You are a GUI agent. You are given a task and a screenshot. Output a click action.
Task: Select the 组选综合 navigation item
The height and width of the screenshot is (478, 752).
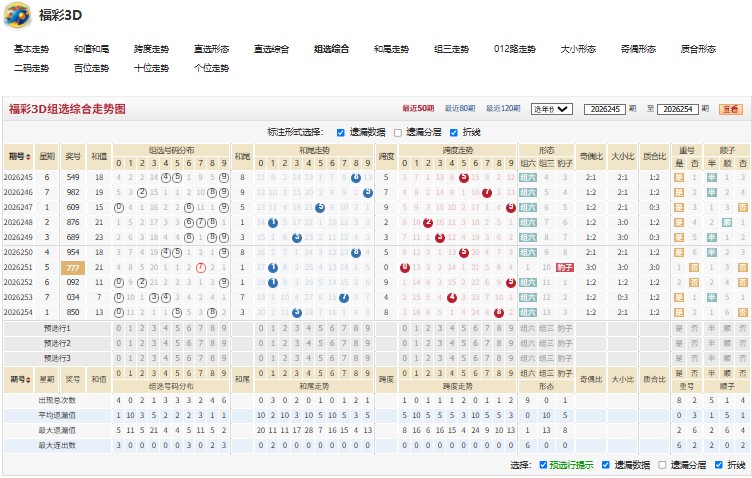pos(331,49)
